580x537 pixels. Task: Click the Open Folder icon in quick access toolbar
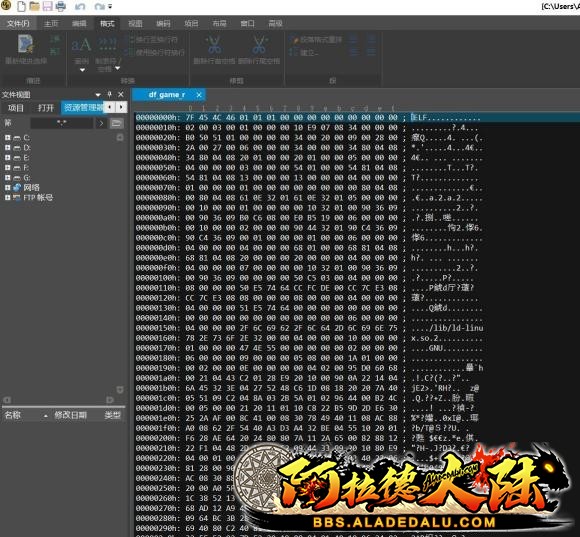pyautogui.click(x=34, y=6)
